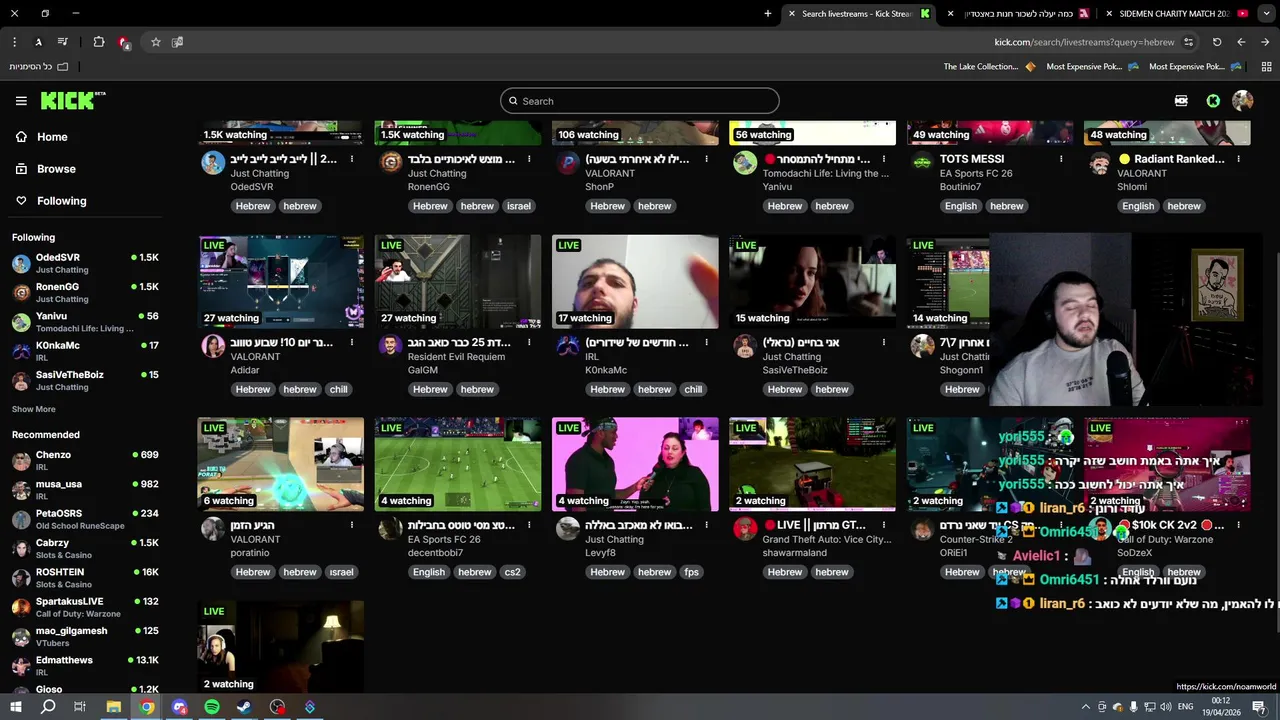Click the cs2 tag on decentbobi7's card
This screenshot has height=720, width=1280.
point(512,573)
